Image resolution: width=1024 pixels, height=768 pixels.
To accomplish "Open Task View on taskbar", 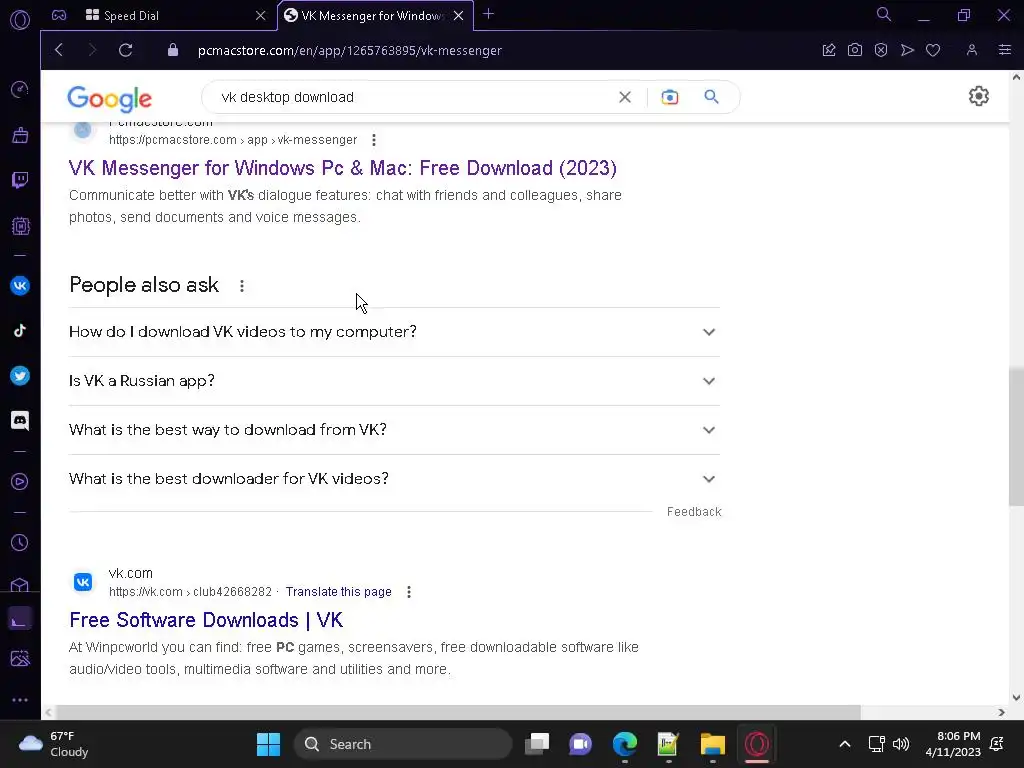I will [537, 744].
